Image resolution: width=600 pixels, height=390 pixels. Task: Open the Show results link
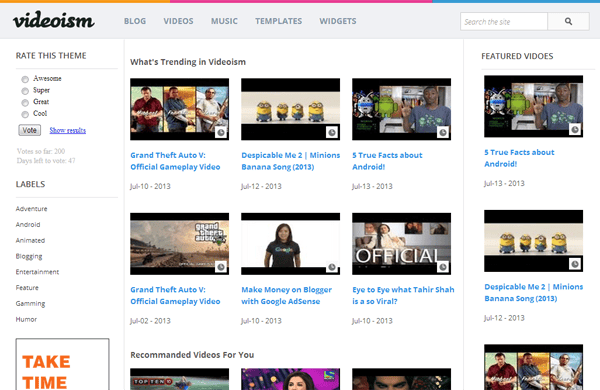click(x=68, y=131)
